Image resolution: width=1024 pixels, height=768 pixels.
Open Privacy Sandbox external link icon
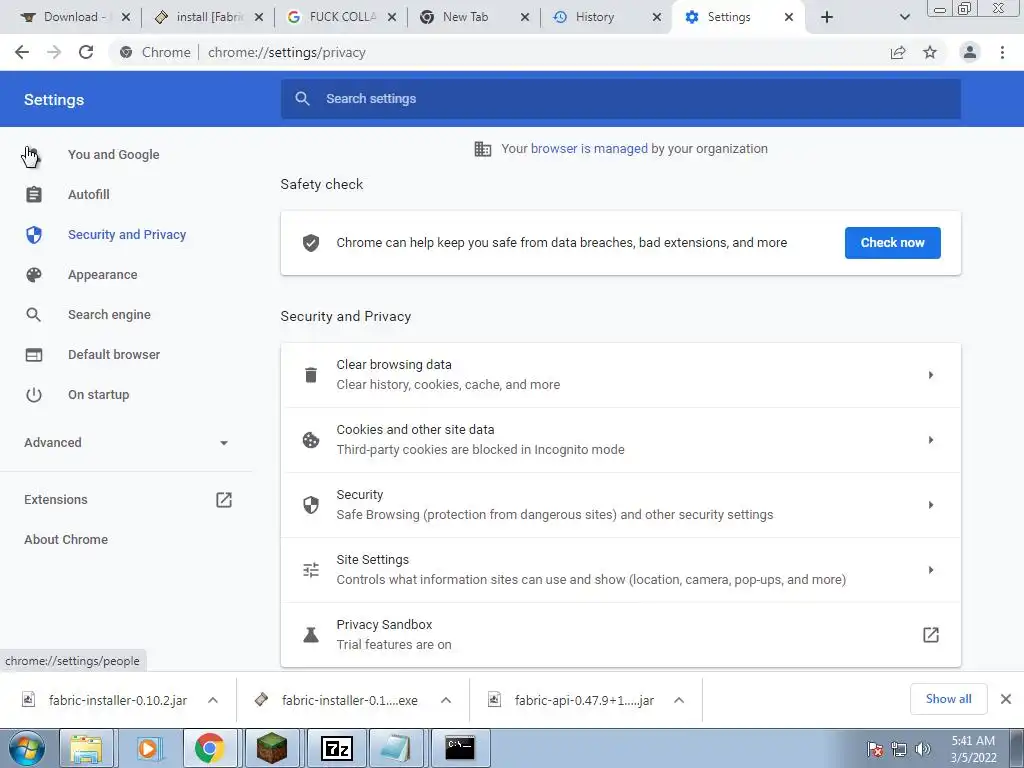click(x=931, y=635)
